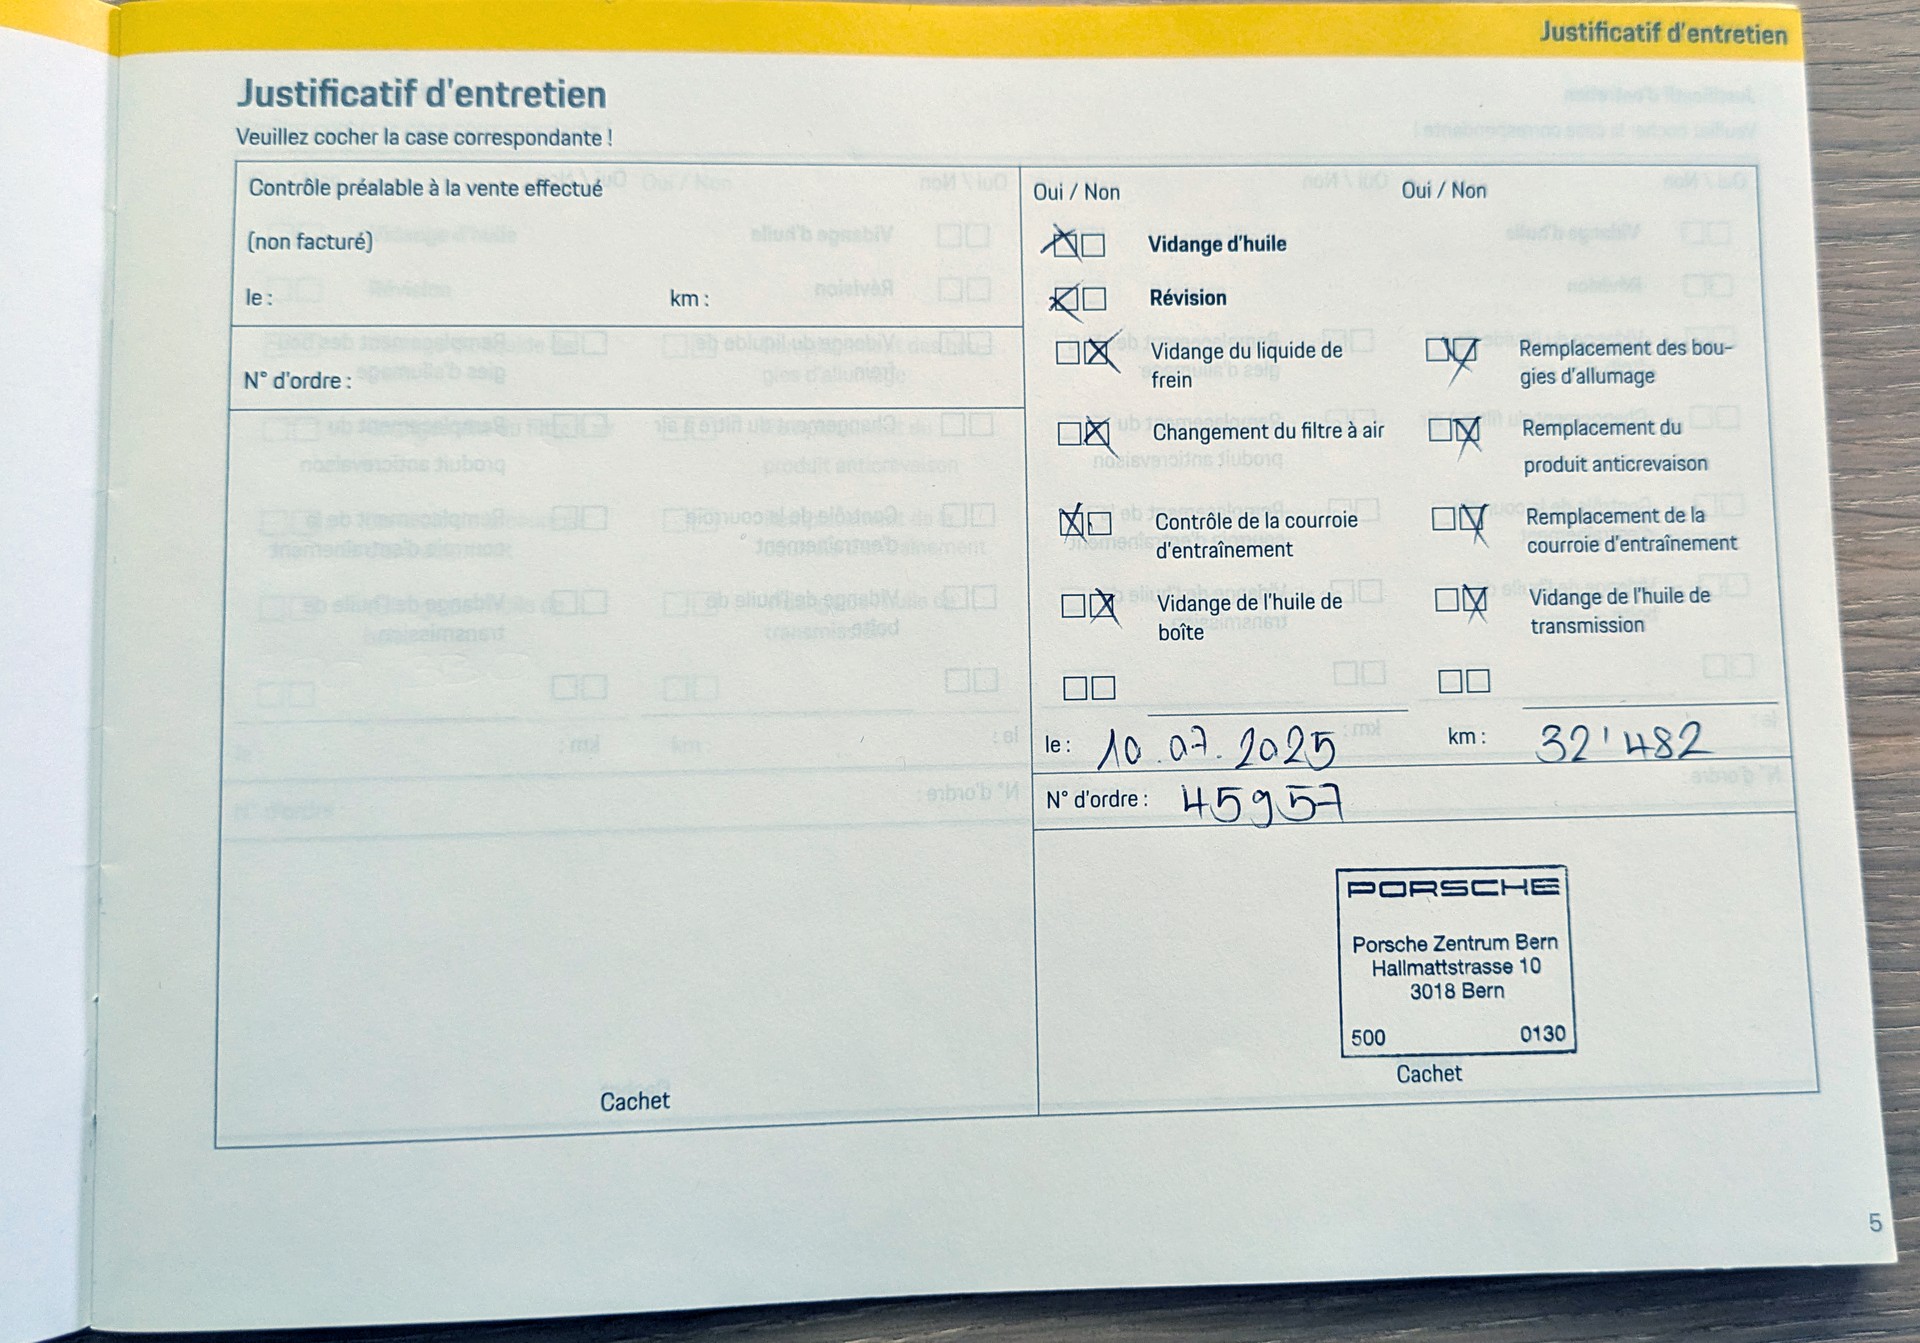
Task: Click the 'Hallmattstrasse 10' stamp address line
Action: click(x=1456, y=967)
